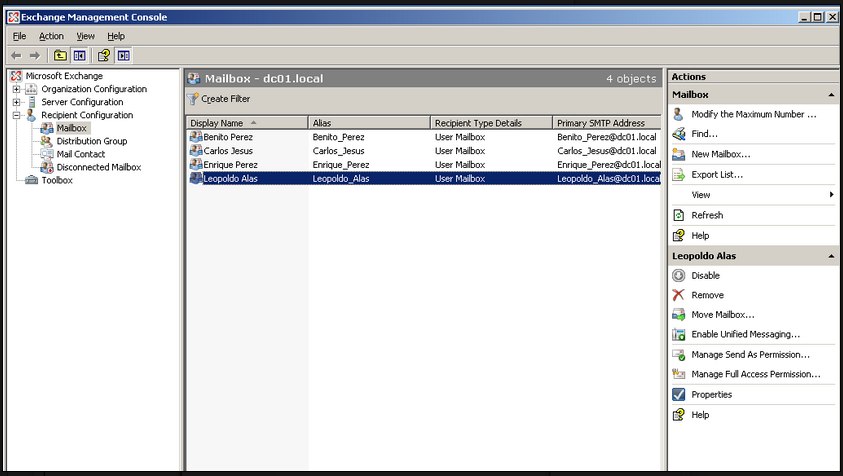
Task: Sort by the Display Name column header
Action: (x=247, y=123)
